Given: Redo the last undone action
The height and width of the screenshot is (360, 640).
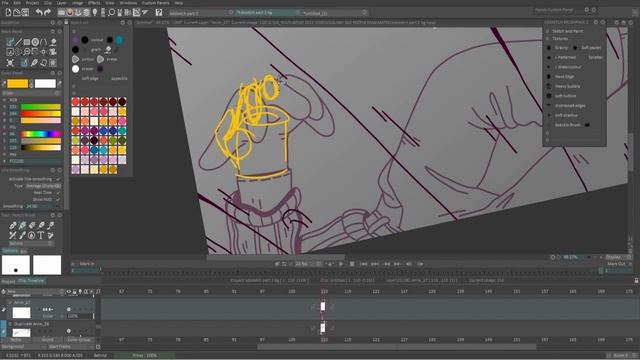Looking at the screenshot, I should tap(47, 13).
